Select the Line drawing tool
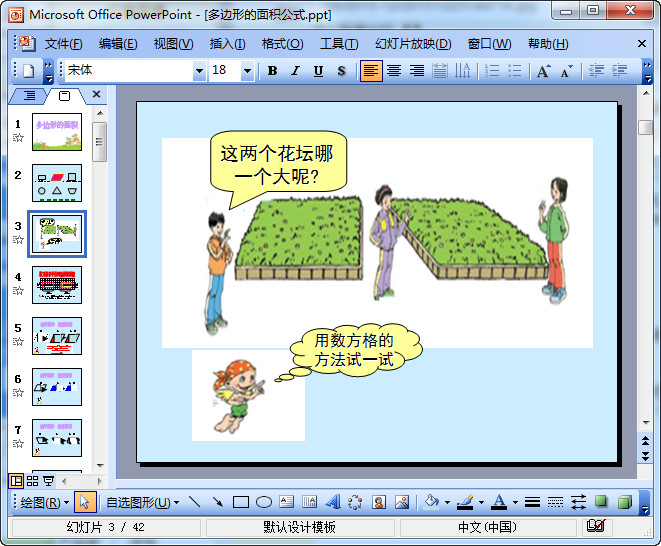661x546 pixels. point(194,502)
